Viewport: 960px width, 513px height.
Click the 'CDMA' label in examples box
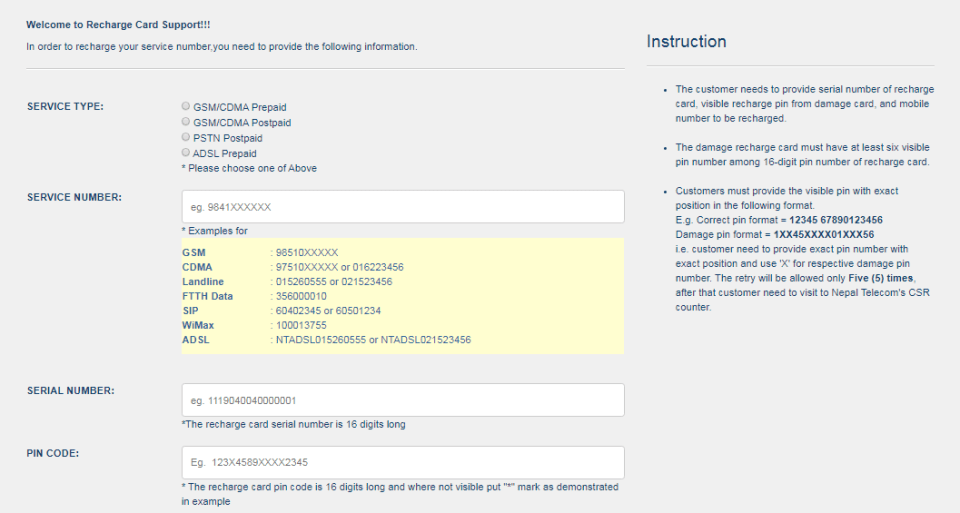coord(197,268)
